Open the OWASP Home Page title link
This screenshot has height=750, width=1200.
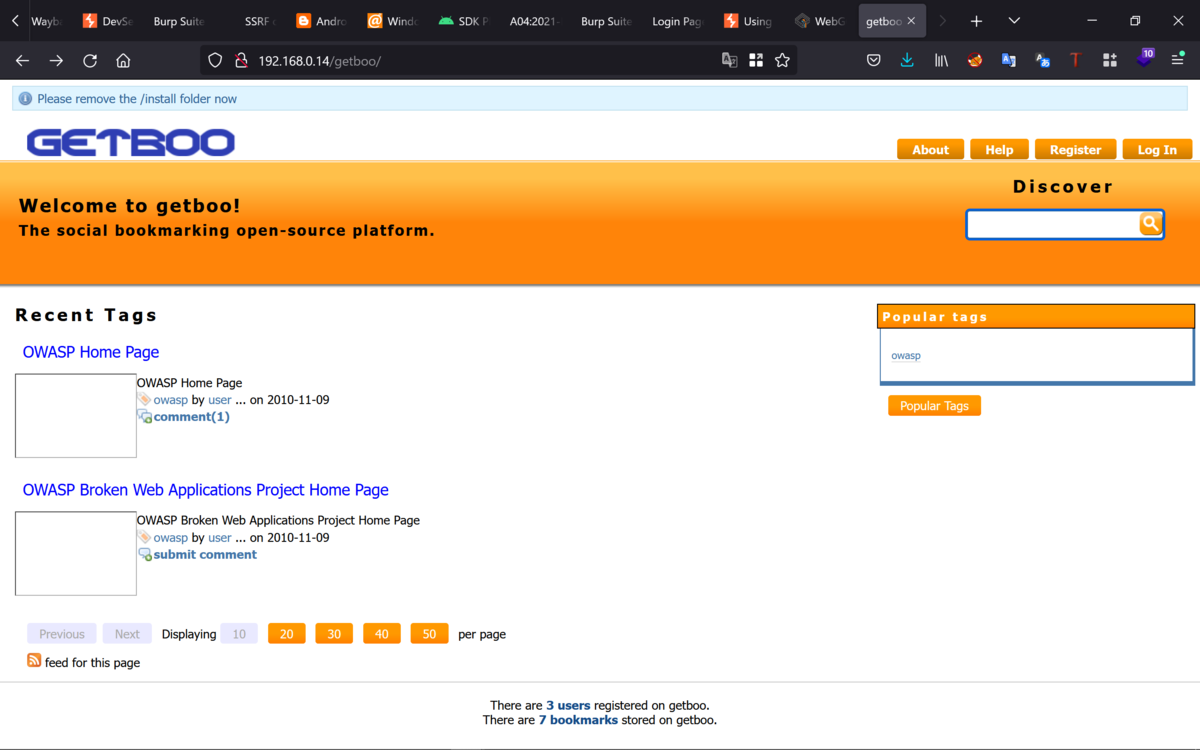(x=91, y=352)
